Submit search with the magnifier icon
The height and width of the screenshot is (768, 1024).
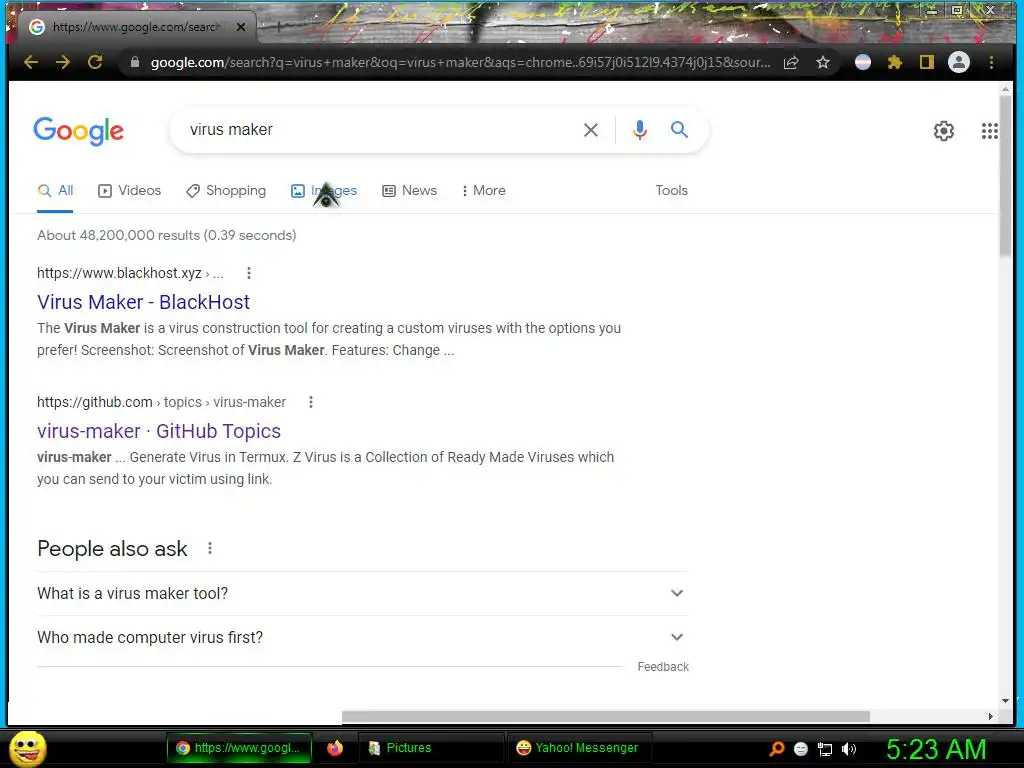[x=679, y=129]
